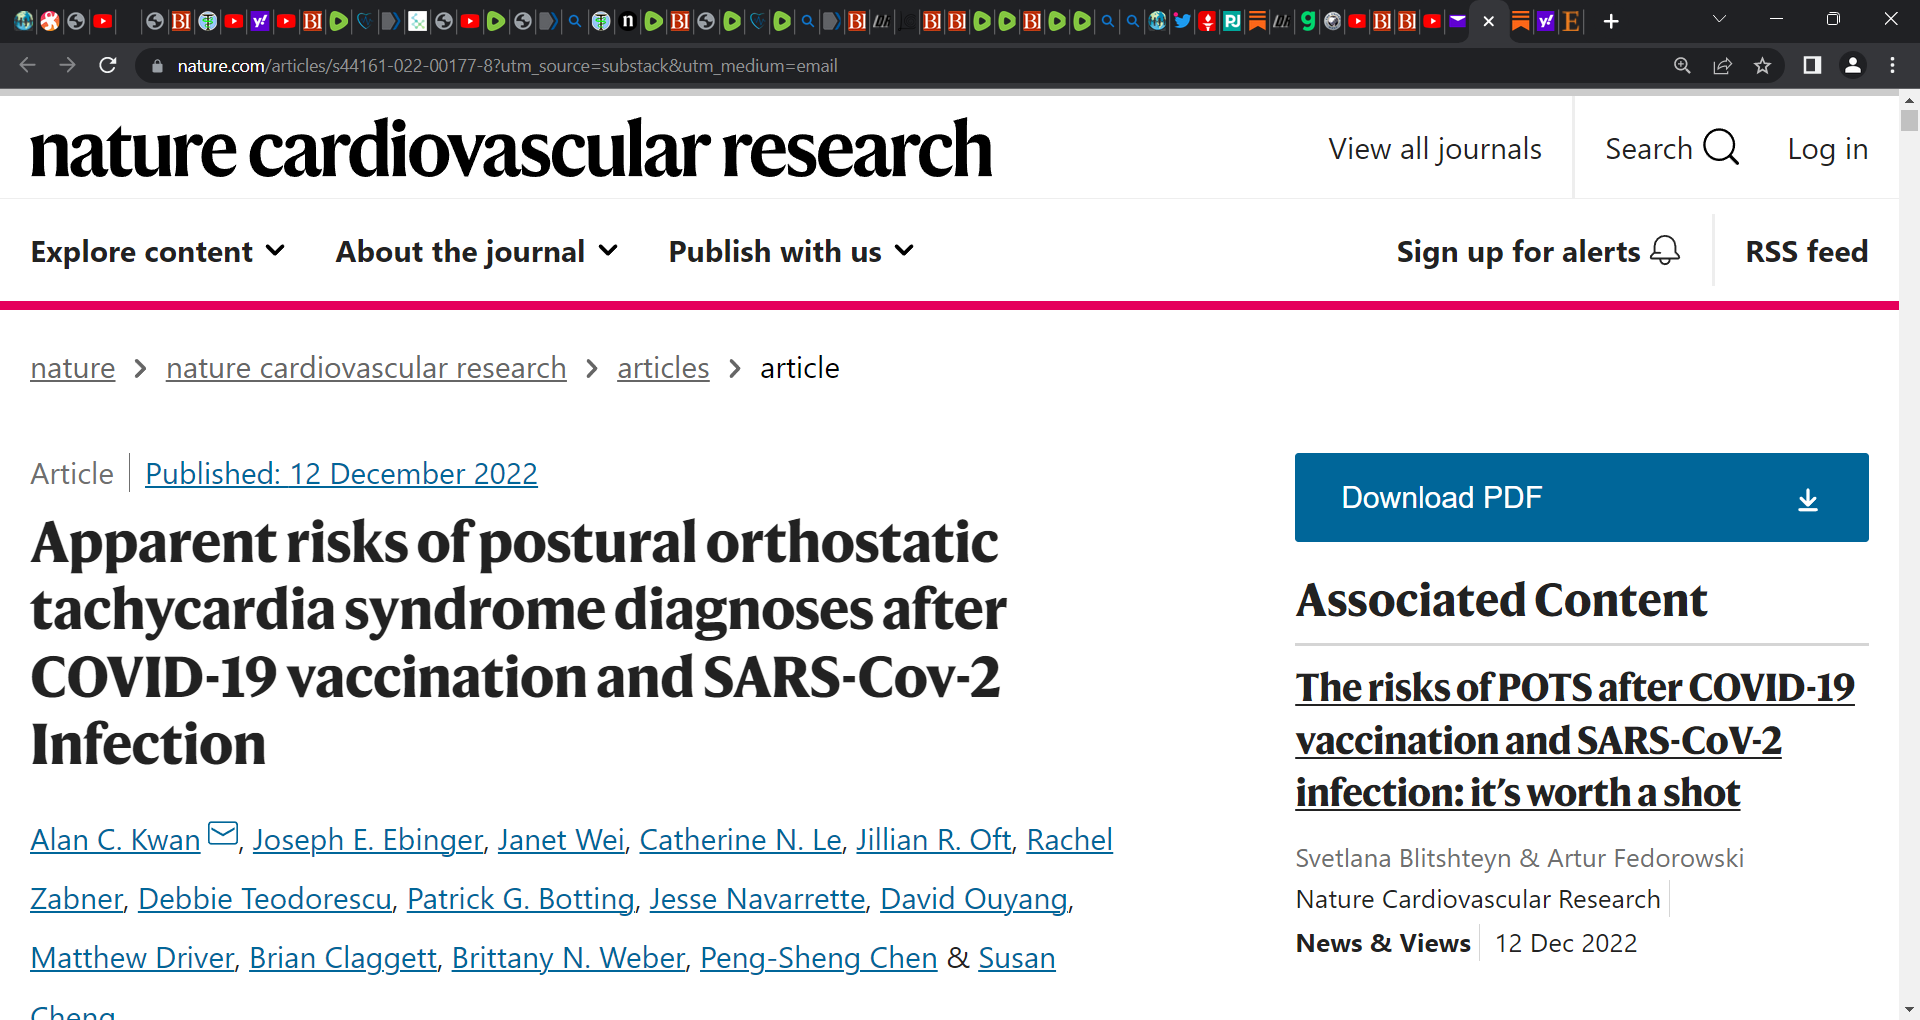Image resolution: width=1920 pixels, height=1020 pixels.
Task: Click the address bar URL field
Action: pos(900,65)
